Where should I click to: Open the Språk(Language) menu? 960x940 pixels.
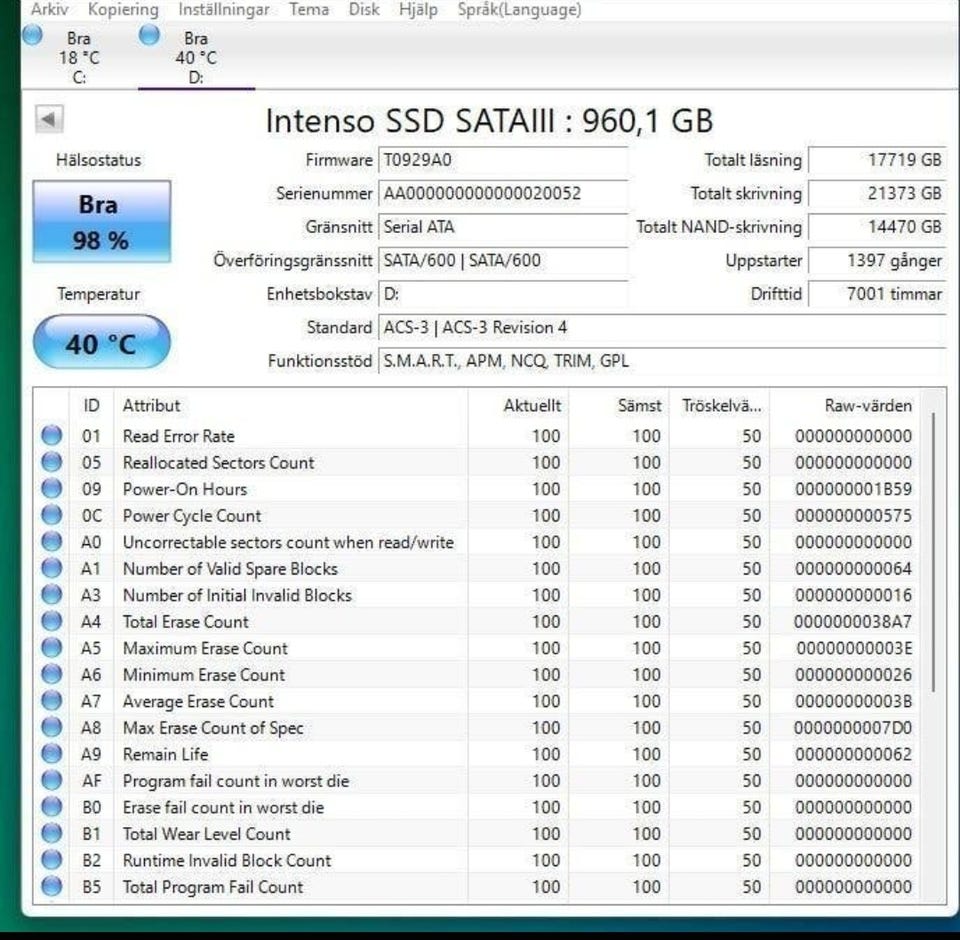519,9
